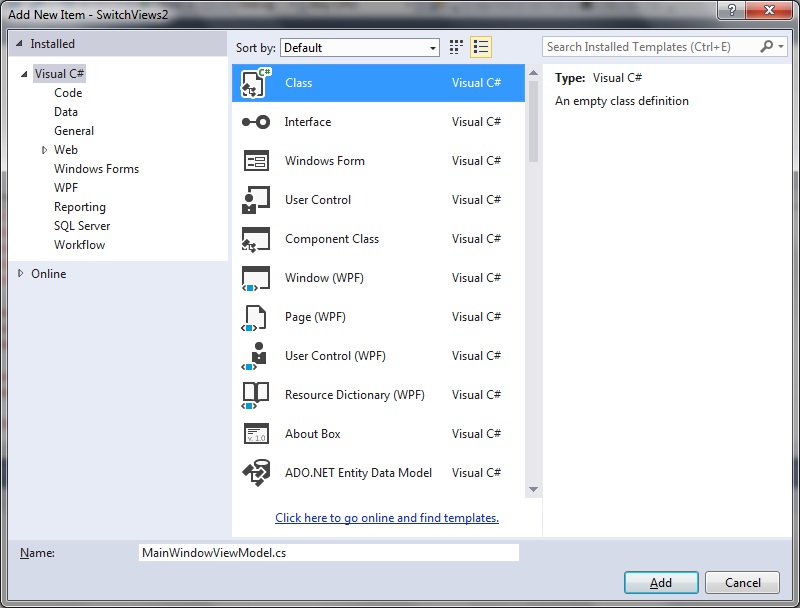Click the "About Box" template name

pyautogui.click(x=312, y=434)
